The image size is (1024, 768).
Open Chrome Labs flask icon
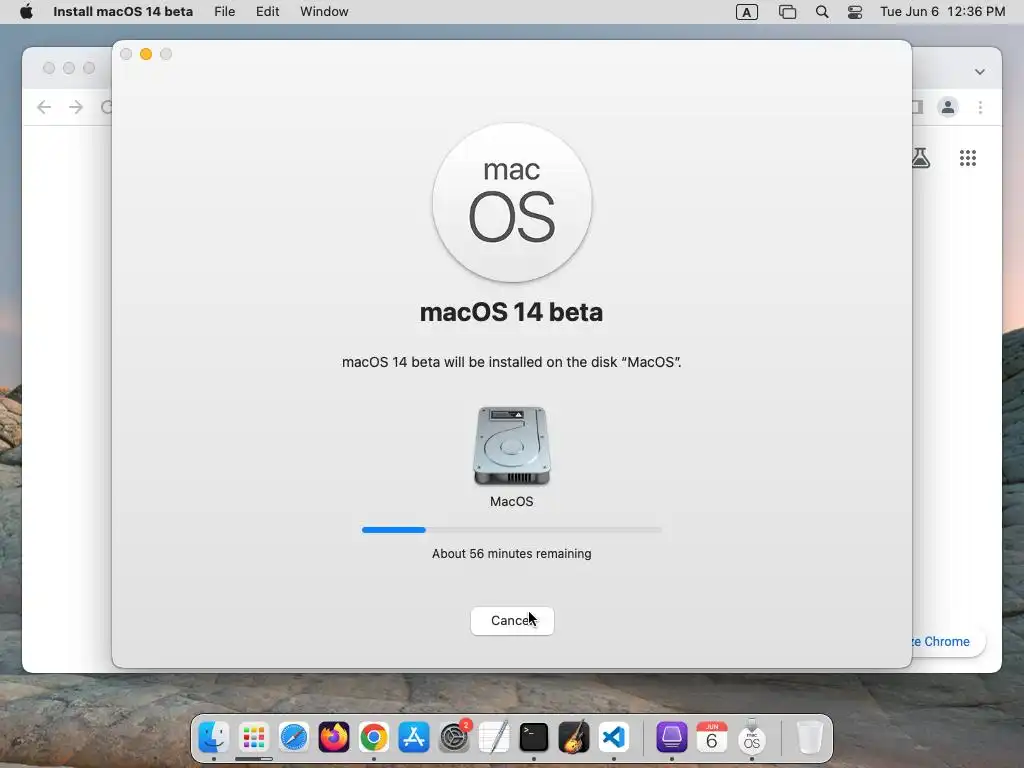[921, 158]
